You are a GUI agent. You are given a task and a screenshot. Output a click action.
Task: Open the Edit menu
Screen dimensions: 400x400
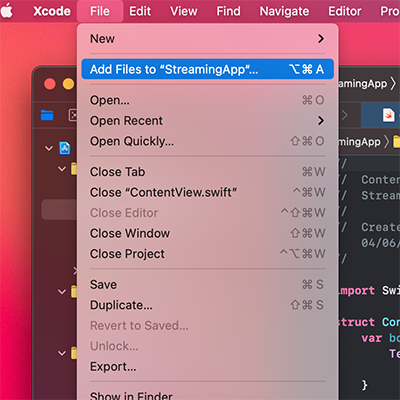140,11
